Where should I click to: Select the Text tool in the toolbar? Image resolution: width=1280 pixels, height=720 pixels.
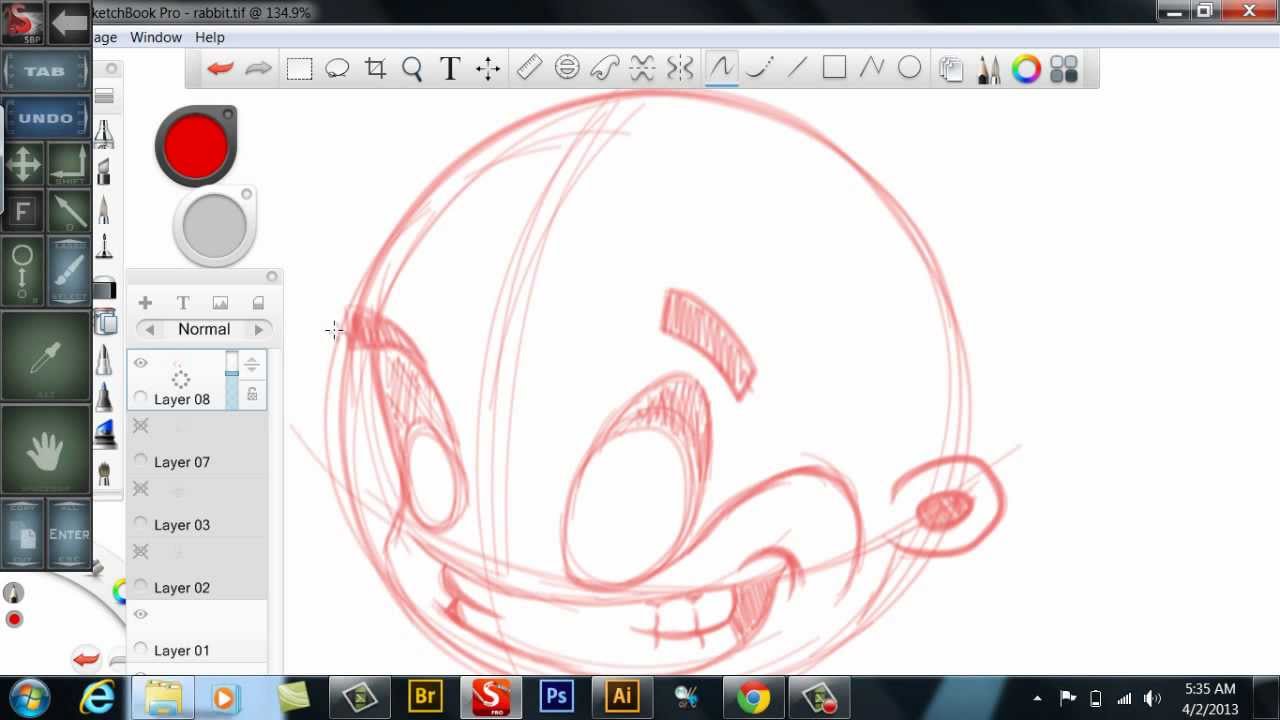pos(449,68)
